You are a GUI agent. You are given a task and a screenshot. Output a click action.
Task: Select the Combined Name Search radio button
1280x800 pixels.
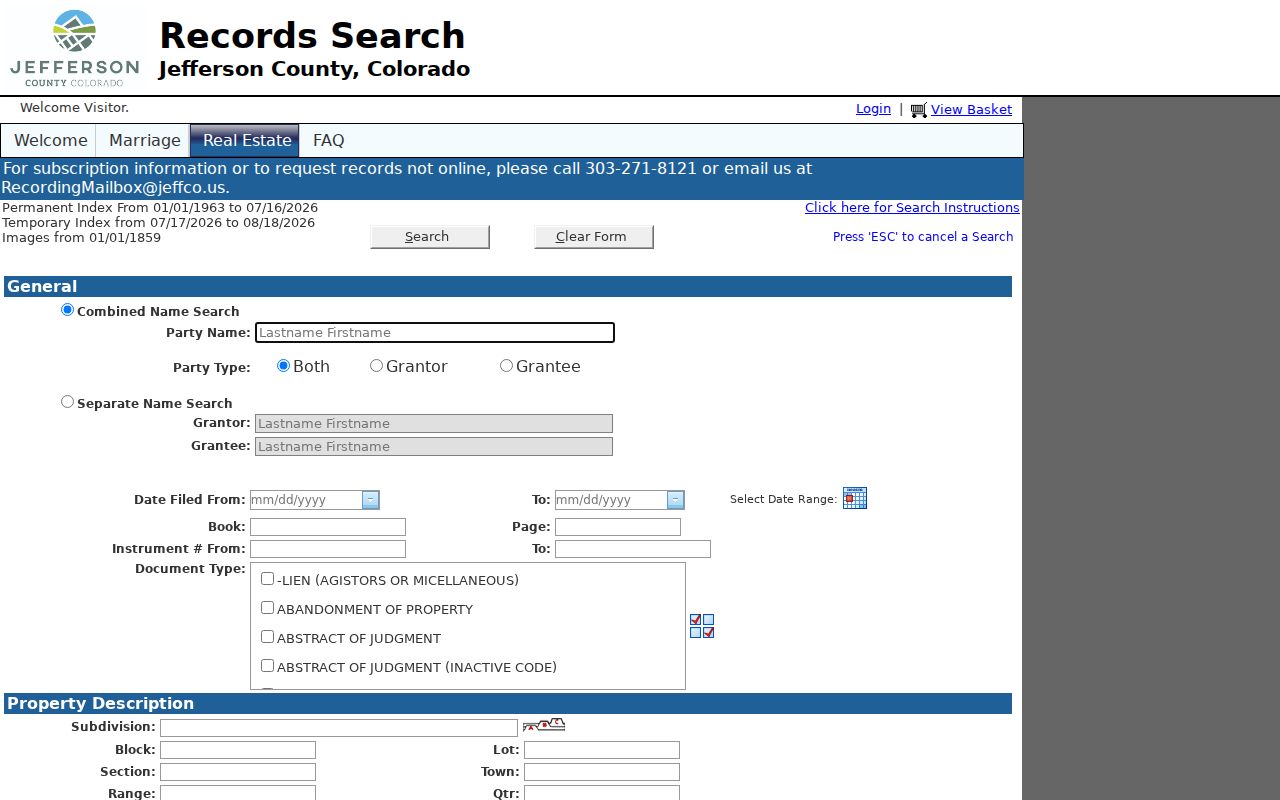(x=68, y=310)
